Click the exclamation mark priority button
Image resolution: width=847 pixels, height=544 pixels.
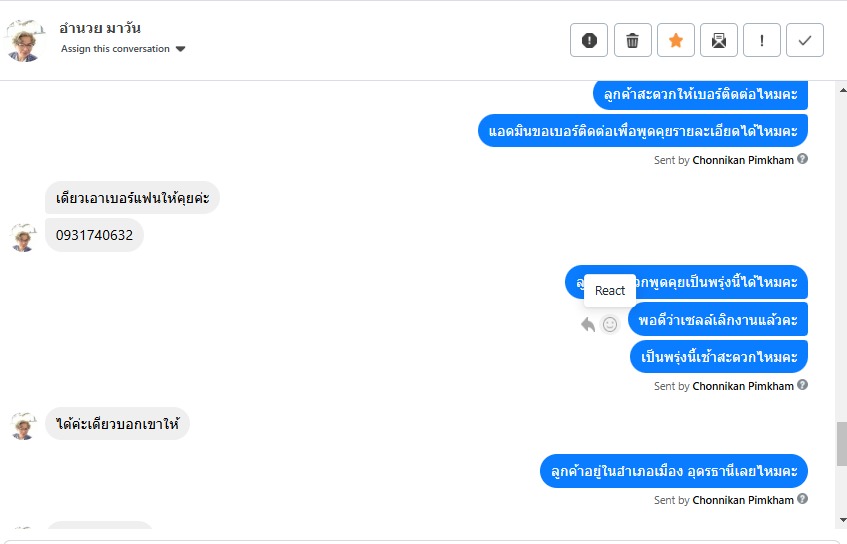click(x=762, y=40)
